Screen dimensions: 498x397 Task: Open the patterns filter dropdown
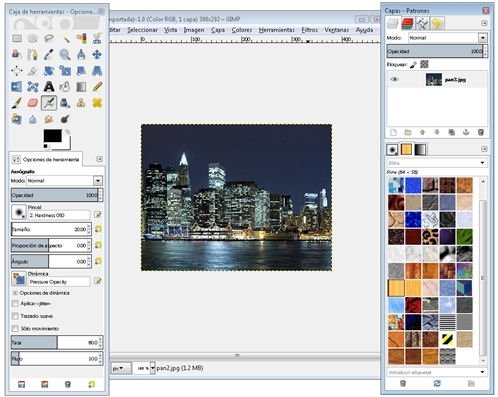[482, 163]
